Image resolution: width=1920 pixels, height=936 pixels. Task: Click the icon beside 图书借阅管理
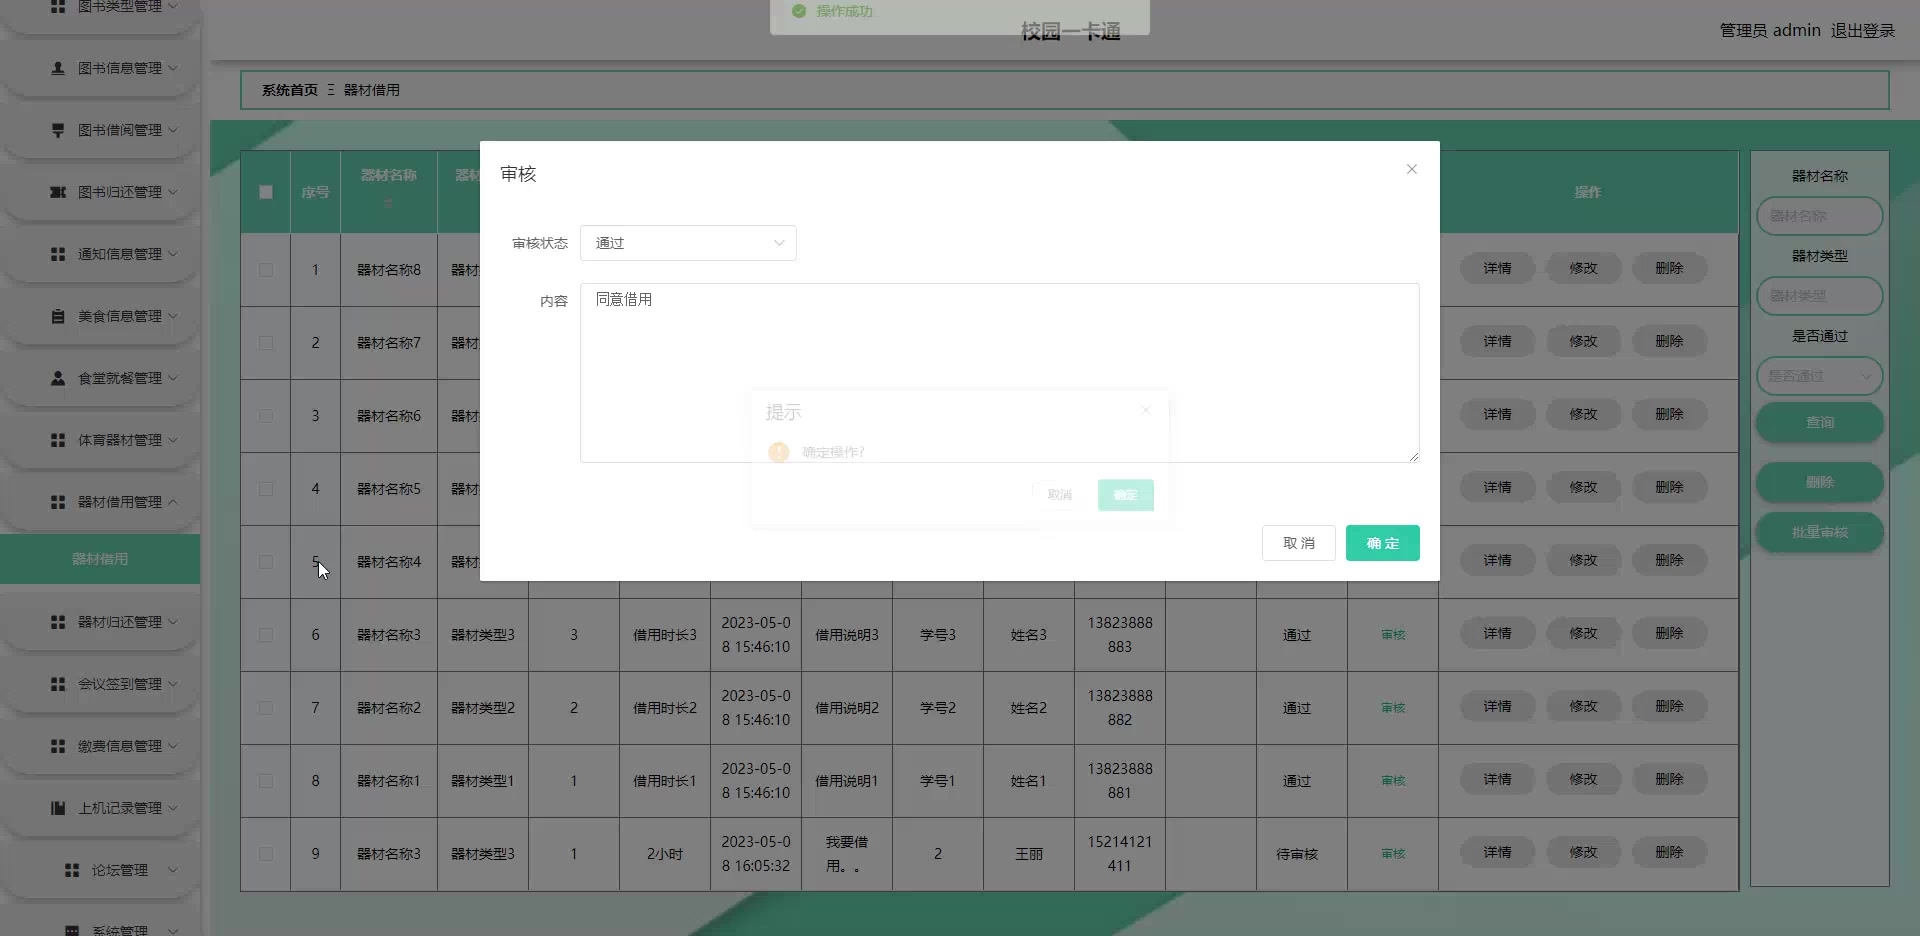pos(58,130)
